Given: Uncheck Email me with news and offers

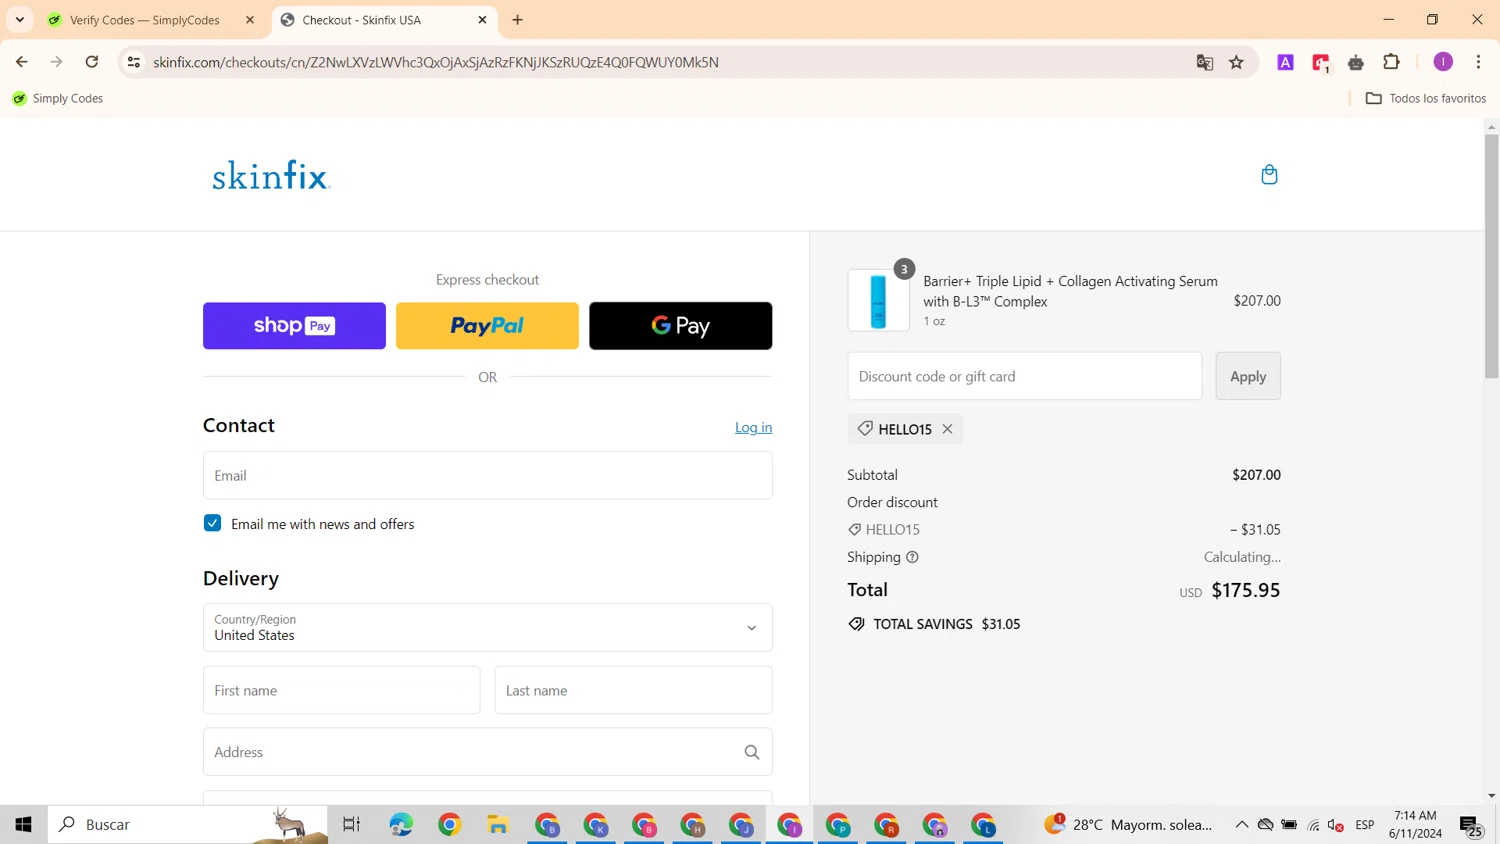Looking at the screenshot, I should [x=212, y=523].
